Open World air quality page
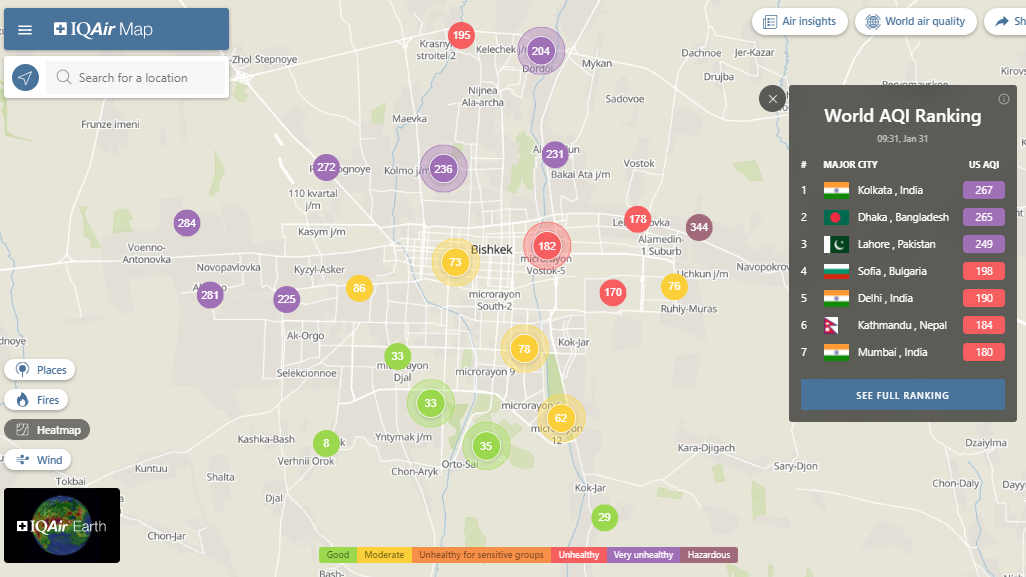 (915, 21)
